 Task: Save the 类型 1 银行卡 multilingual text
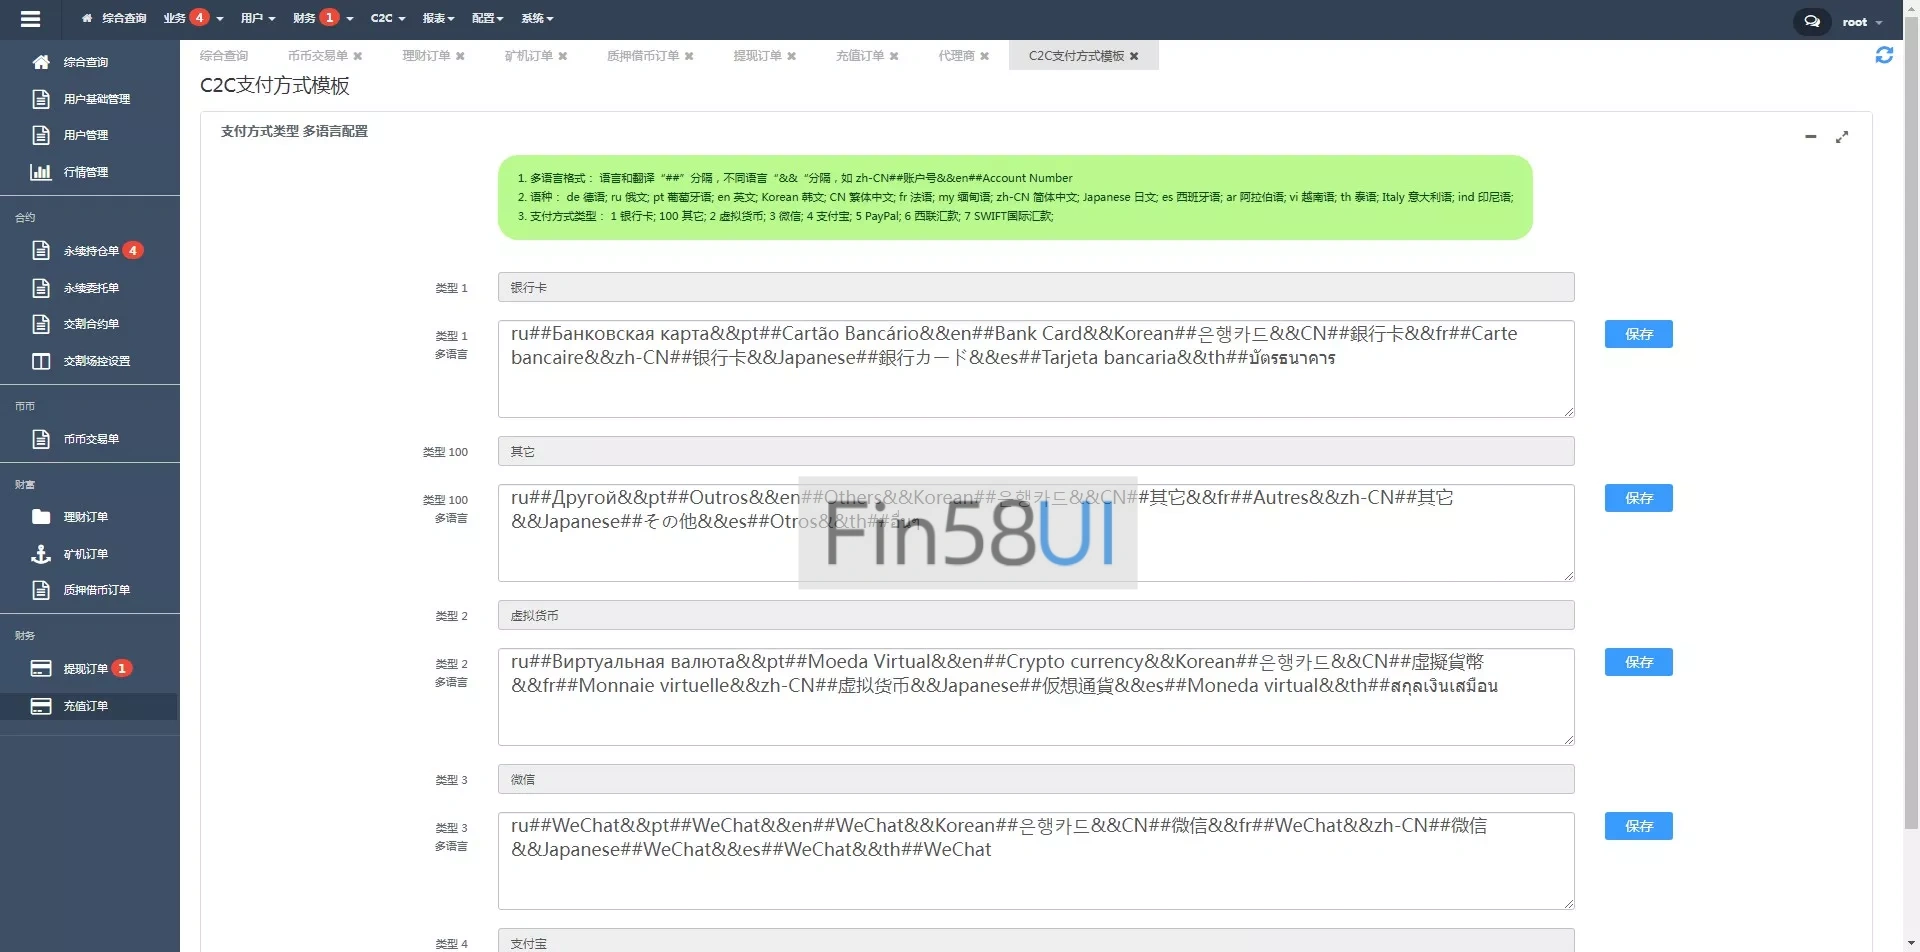[x=1638, y=334]
